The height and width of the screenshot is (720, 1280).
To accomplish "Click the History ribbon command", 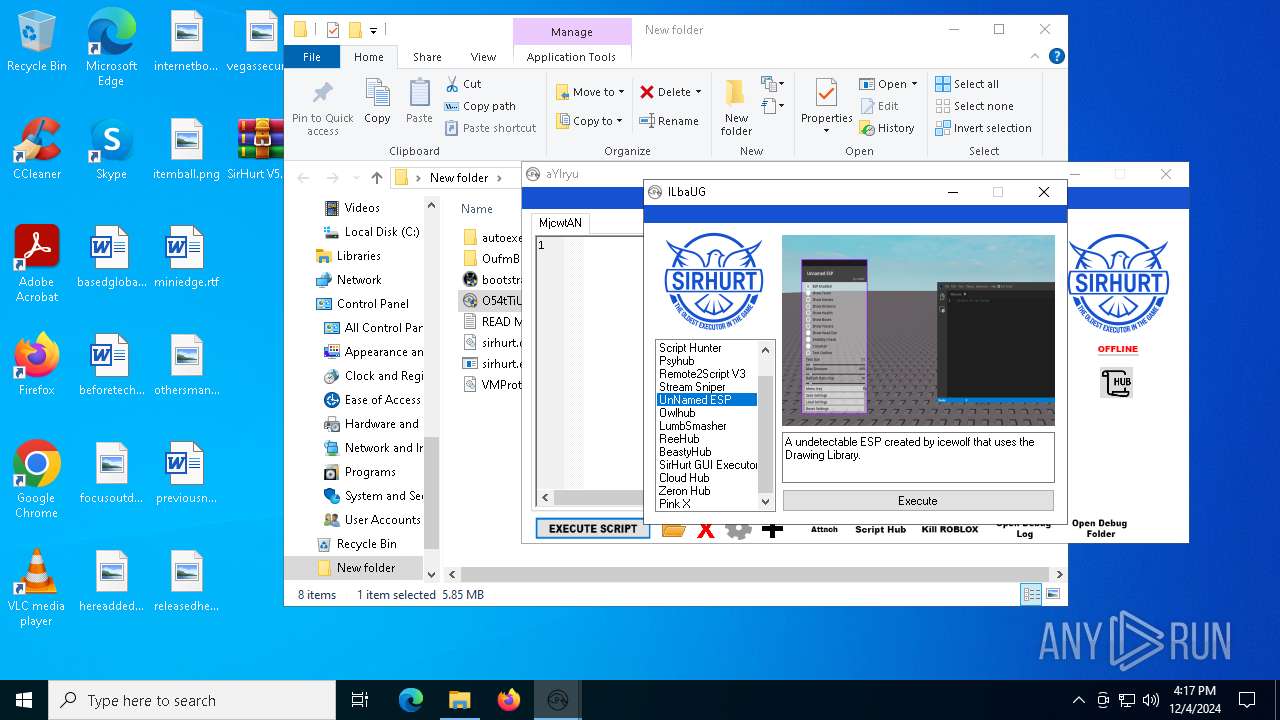I will 886,128.
